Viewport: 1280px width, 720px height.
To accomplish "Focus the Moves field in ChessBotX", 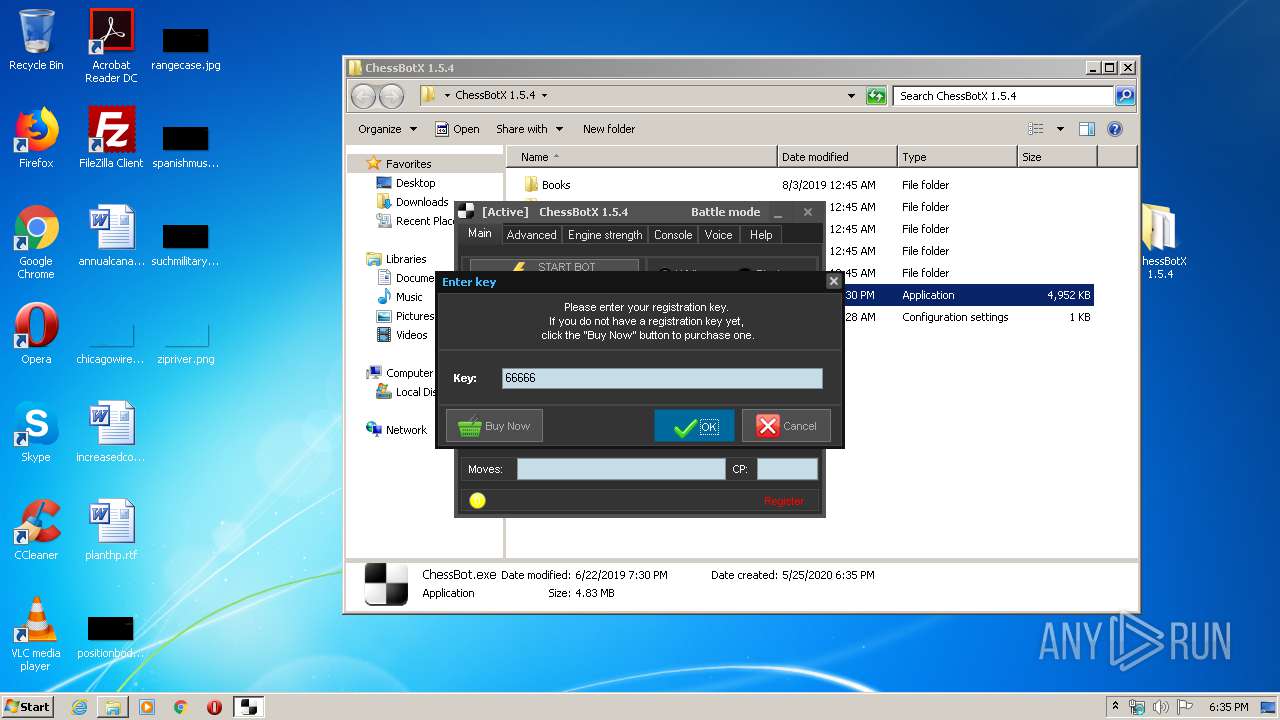I will tap(621, 469).
